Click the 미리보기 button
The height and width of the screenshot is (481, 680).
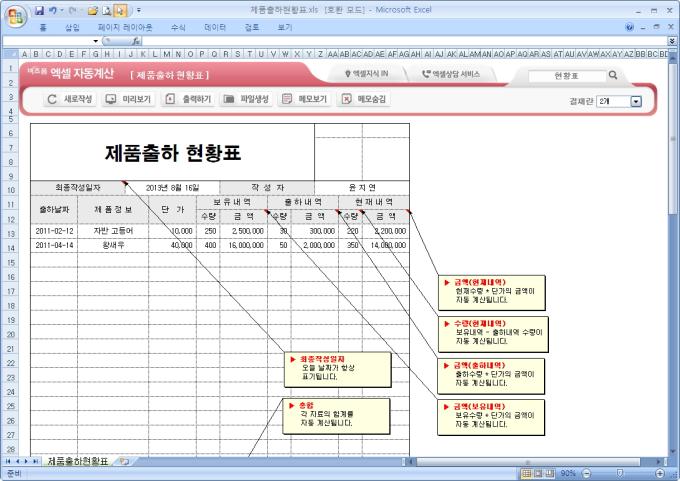[x=129, y=99]
